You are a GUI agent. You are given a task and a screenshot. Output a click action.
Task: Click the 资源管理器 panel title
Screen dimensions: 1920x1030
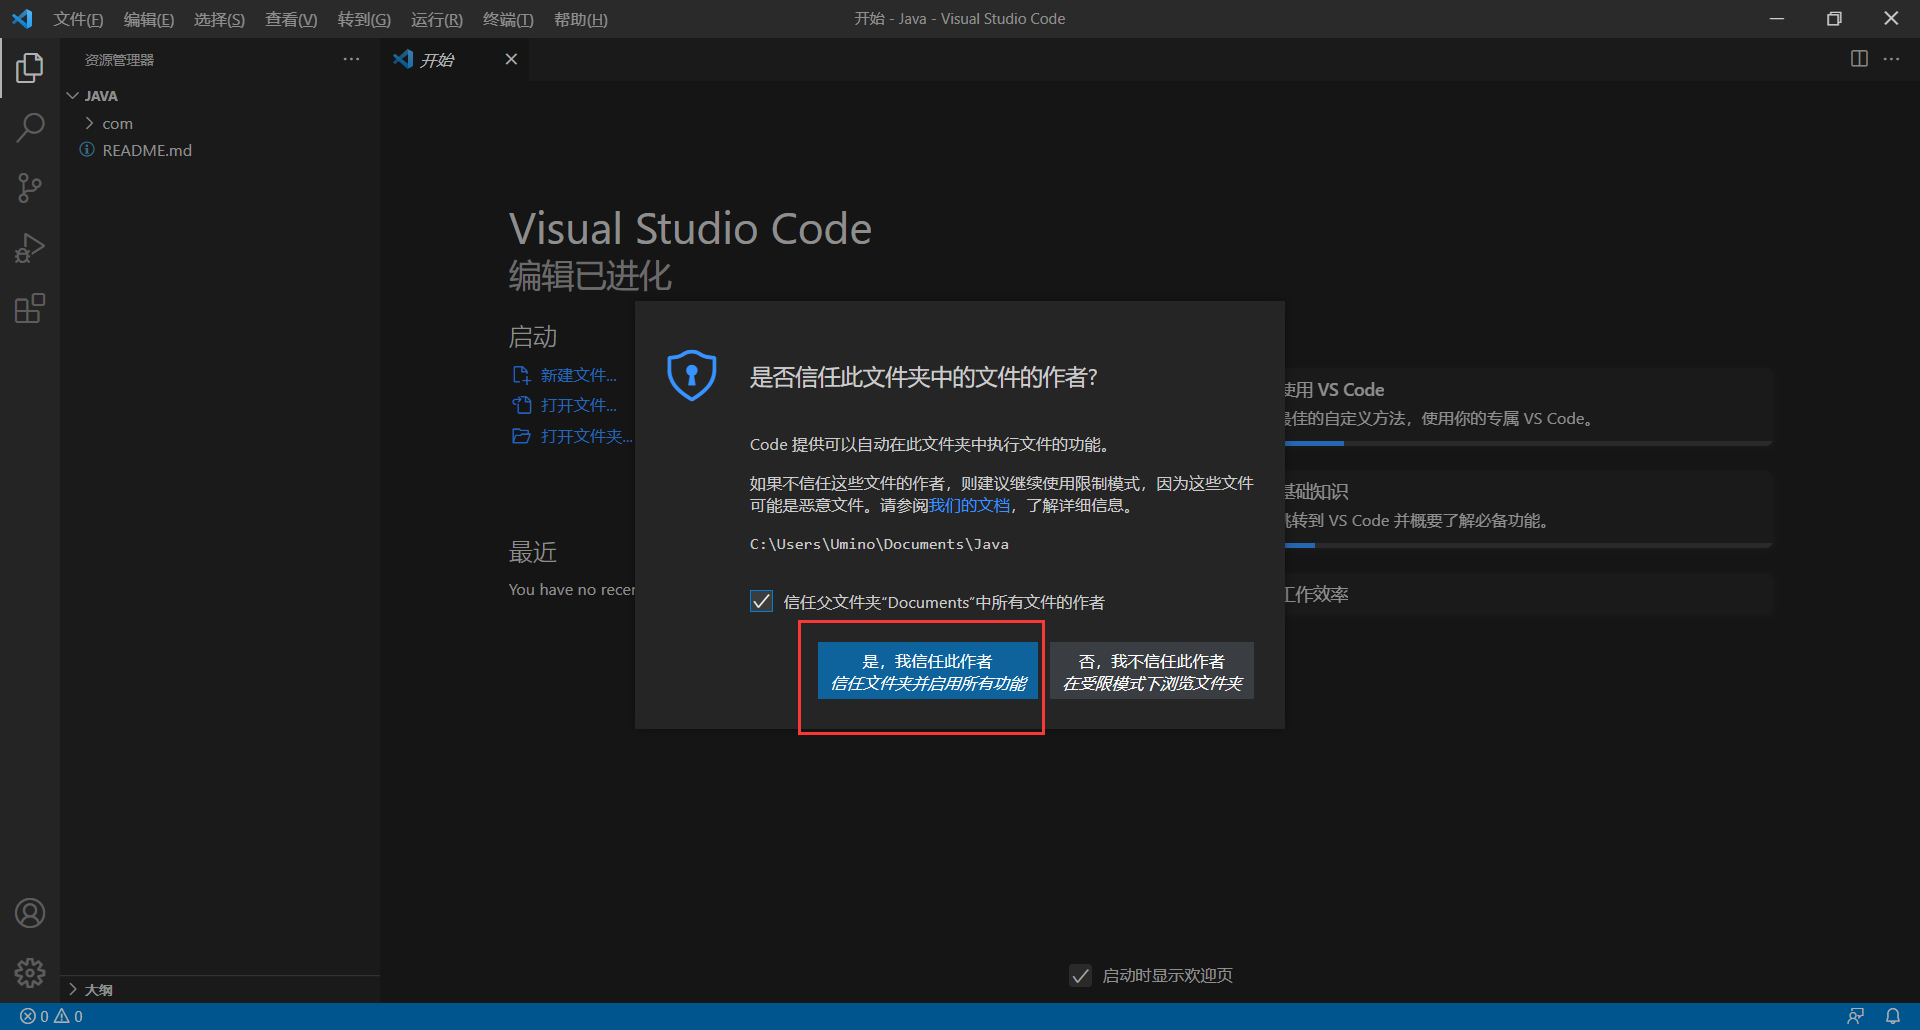click(x=119, y=60)
